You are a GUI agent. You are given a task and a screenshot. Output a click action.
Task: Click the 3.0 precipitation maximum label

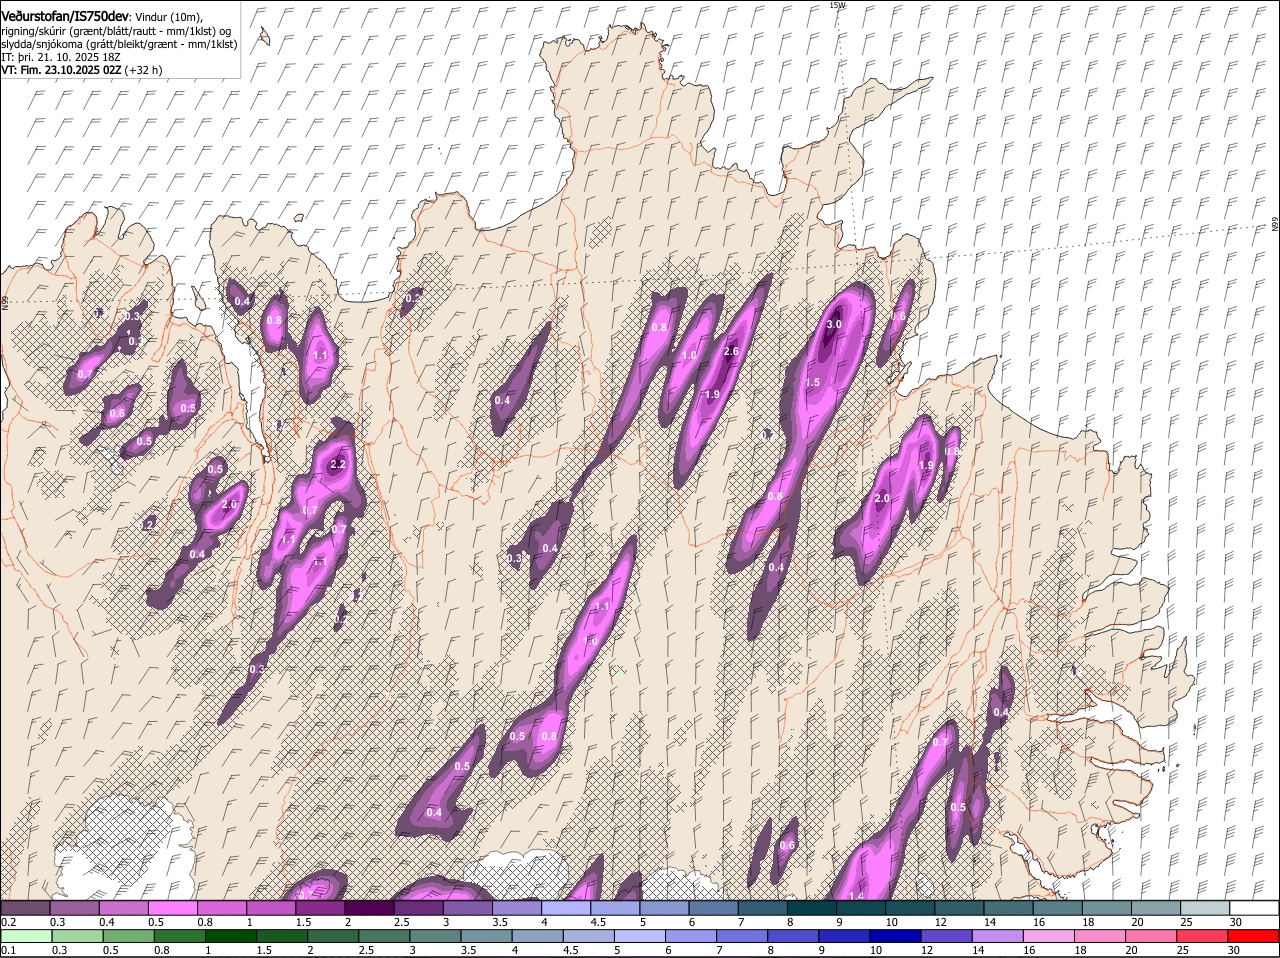point(834,325)
